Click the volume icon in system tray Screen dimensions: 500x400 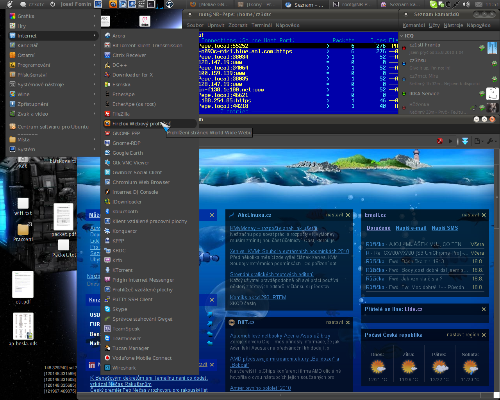[x=467, y=4]
